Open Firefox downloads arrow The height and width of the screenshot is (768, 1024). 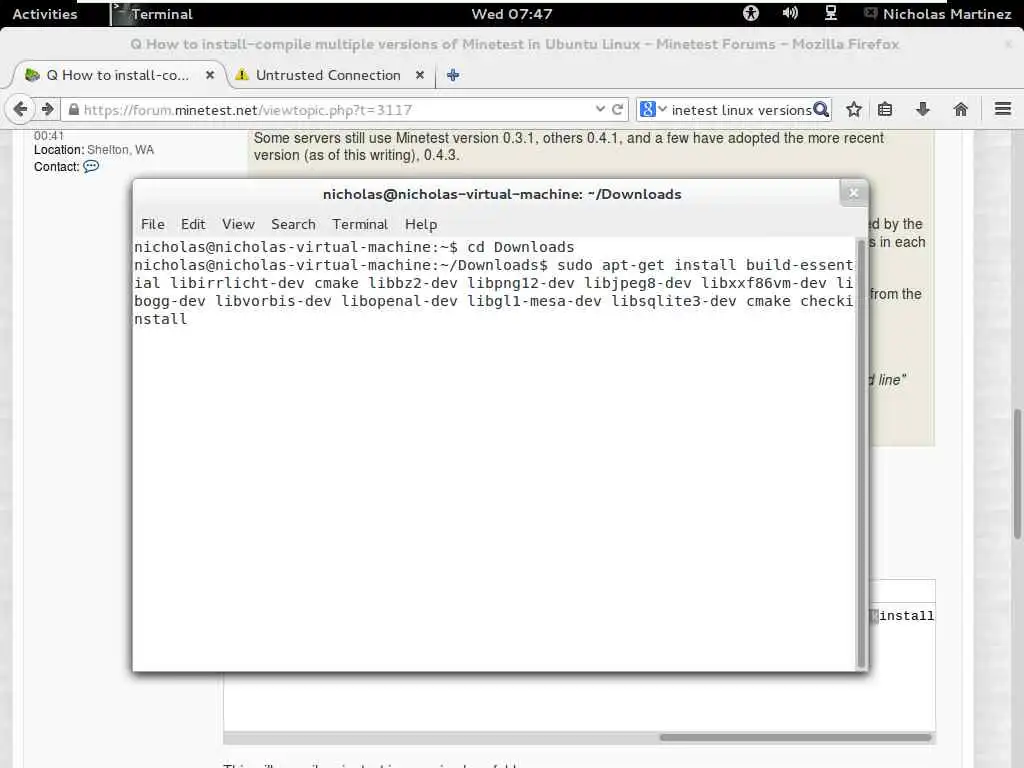pyautogui.click(x=923, y=109)
